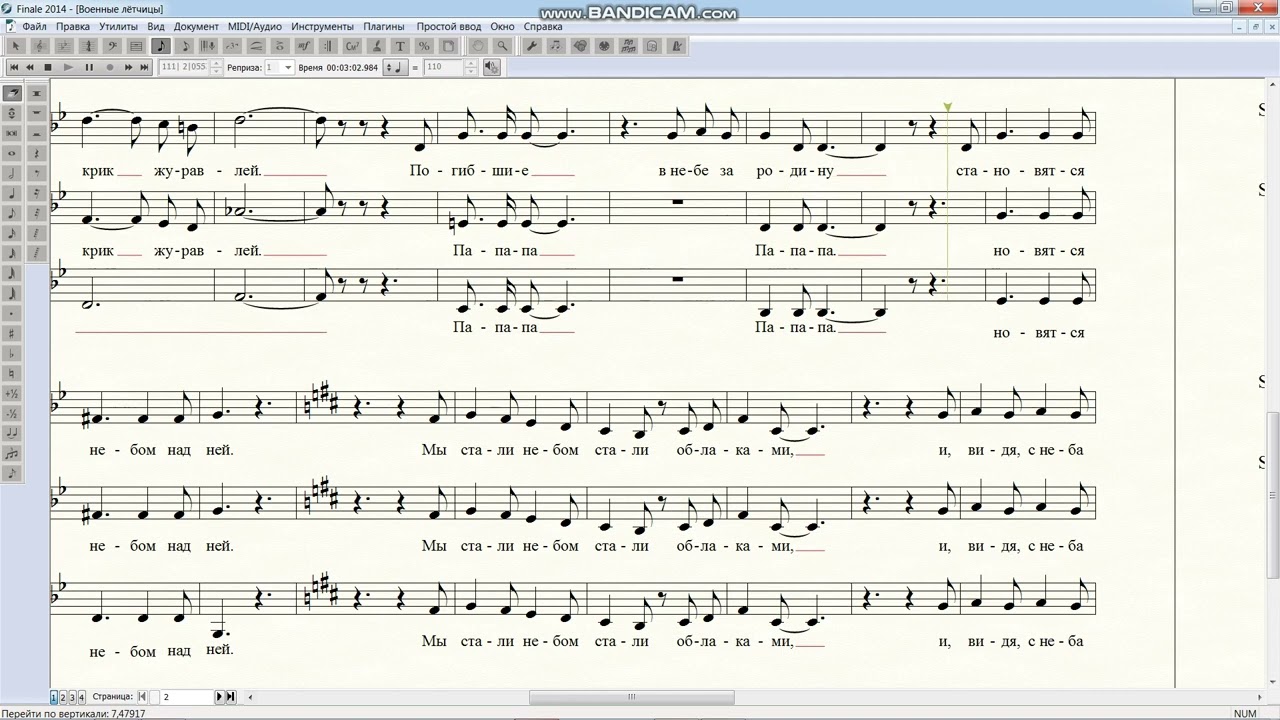This screenshot has width=1280, height=720.
Task: Open the tempo note duration selector
Action: [x=397, y=67]
